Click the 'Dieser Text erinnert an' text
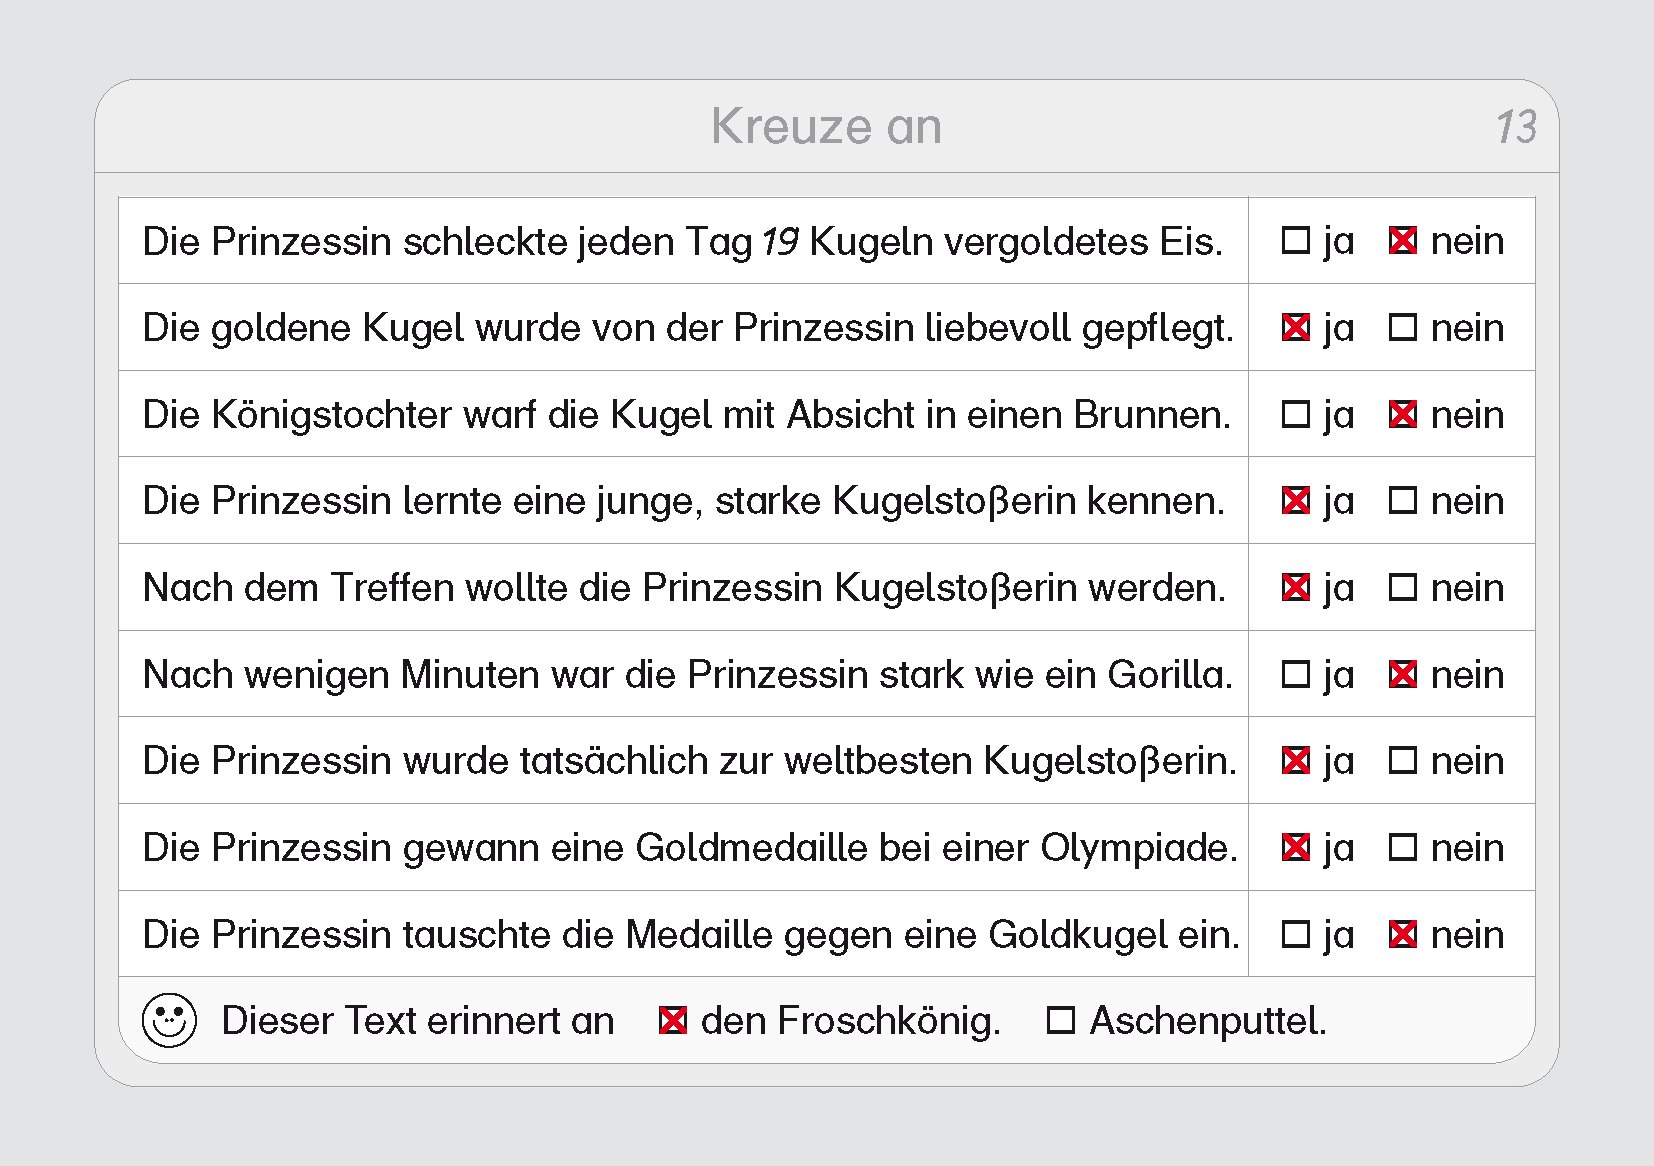This screenshot has width=1654, height=1166. coord(417,1021)
